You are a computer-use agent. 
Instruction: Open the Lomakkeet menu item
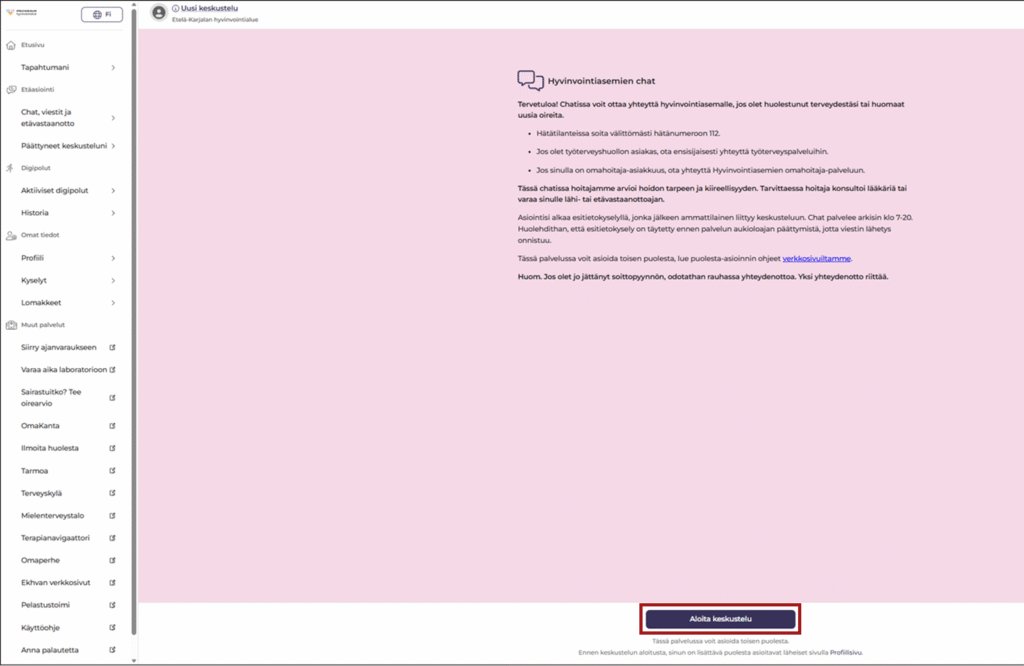pos(42,303)
